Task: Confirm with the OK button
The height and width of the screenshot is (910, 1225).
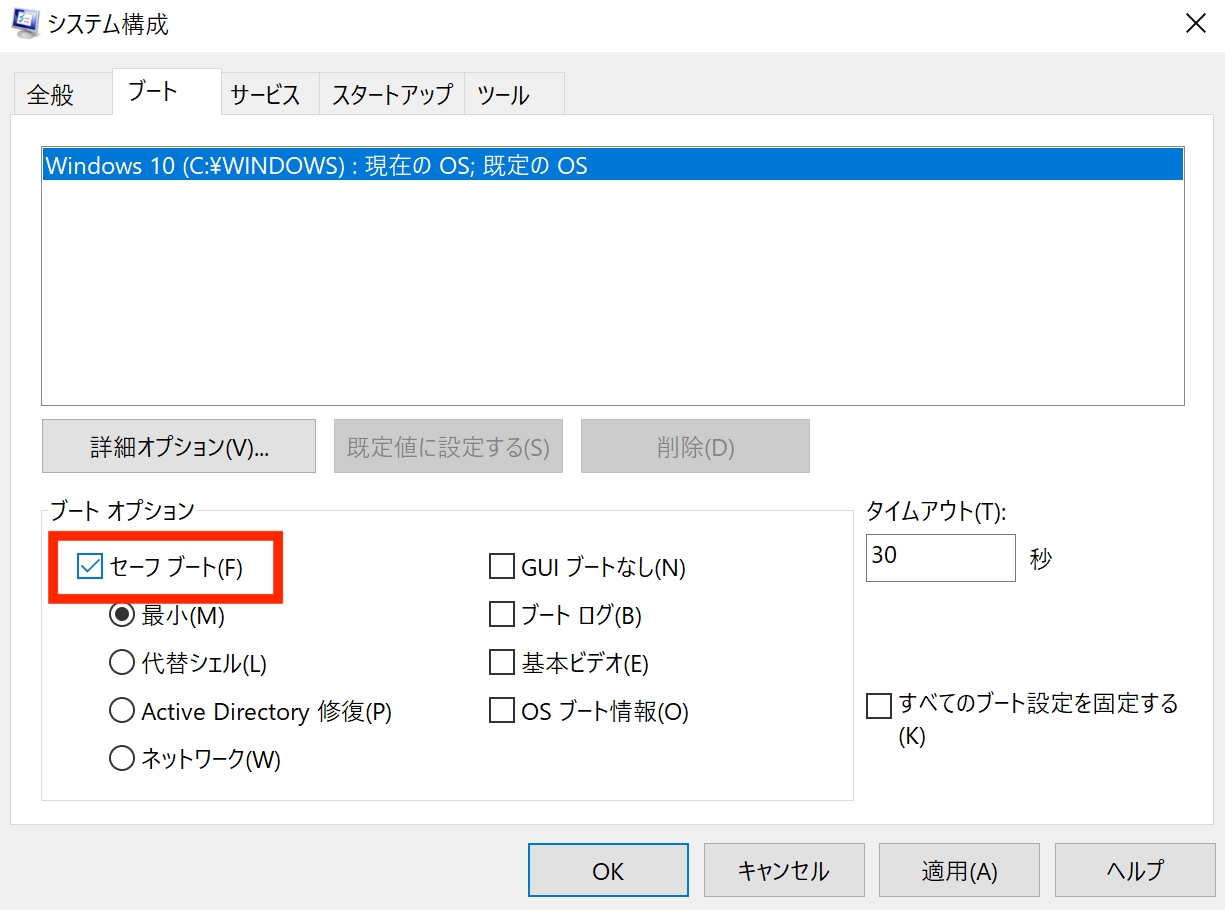Action: click(608, 871)
